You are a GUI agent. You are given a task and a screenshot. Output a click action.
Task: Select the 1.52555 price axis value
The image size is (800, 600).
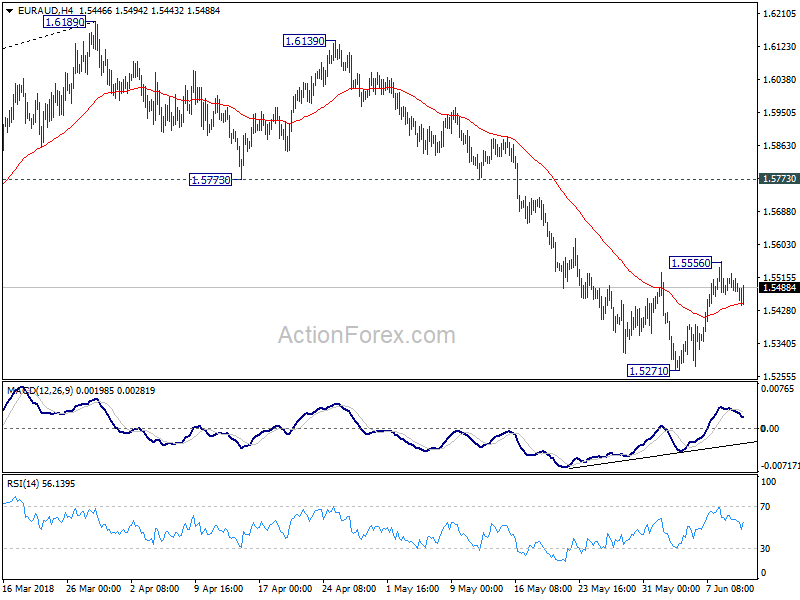(780, 377)
